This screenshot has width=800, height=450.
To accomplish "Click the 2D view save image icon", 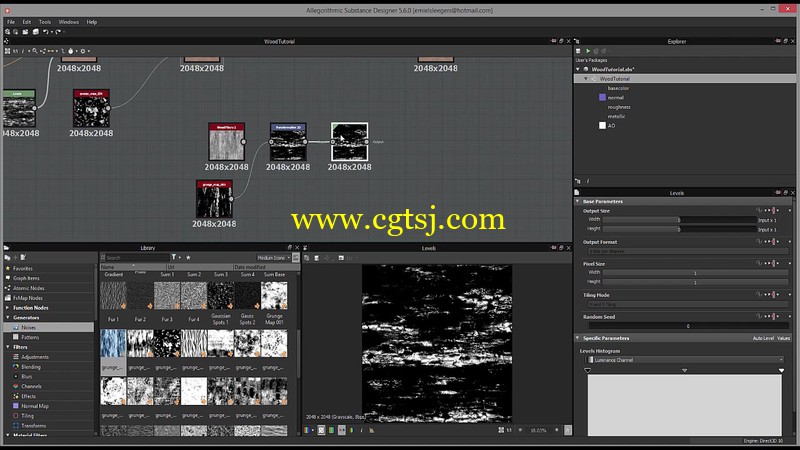I will pyautogui.click(x=317, y=258).
